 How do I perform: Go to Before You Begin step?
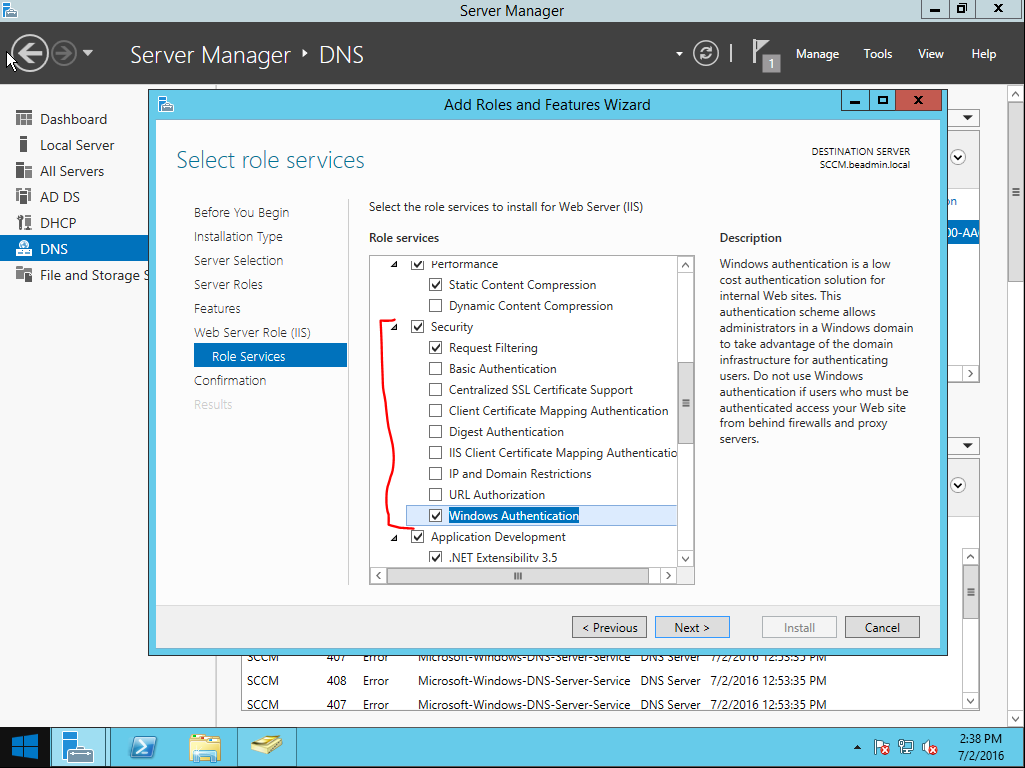coord(241,212)
